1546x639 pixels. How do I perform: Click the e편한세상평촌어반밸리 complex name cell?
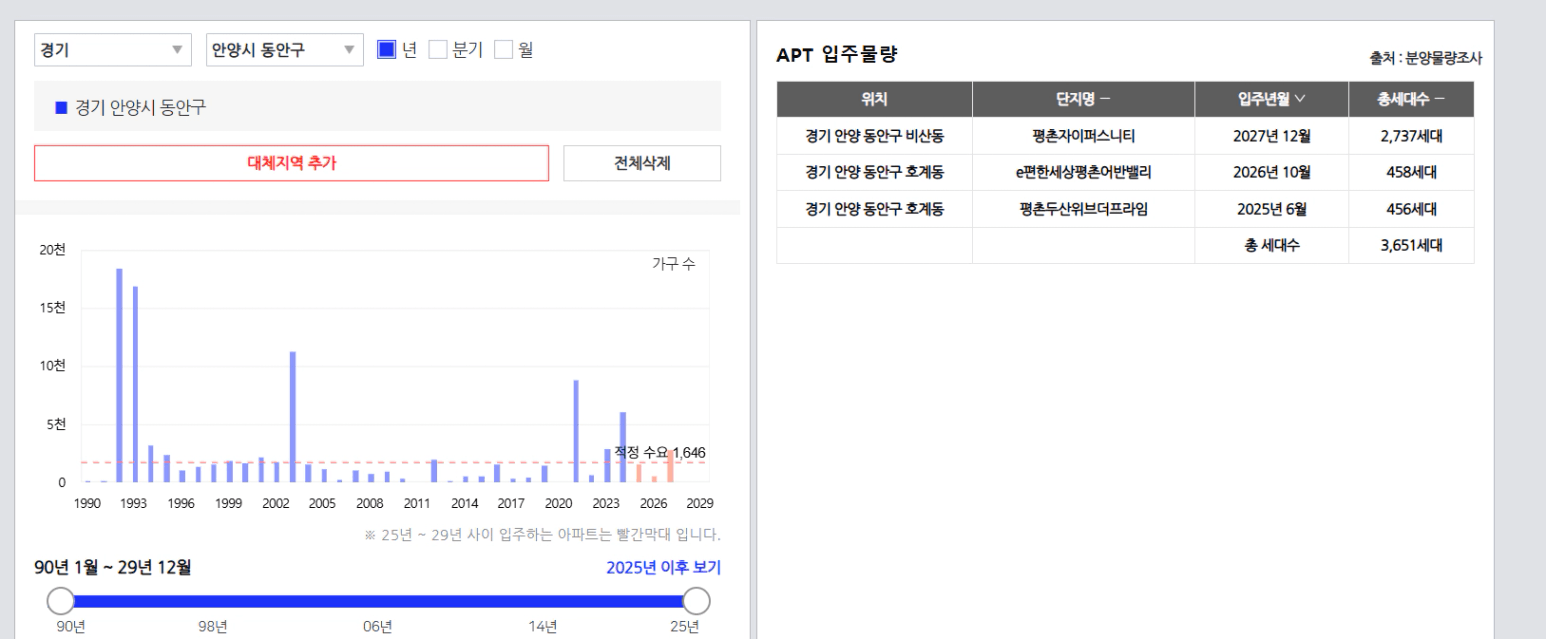coord(1083,172)
